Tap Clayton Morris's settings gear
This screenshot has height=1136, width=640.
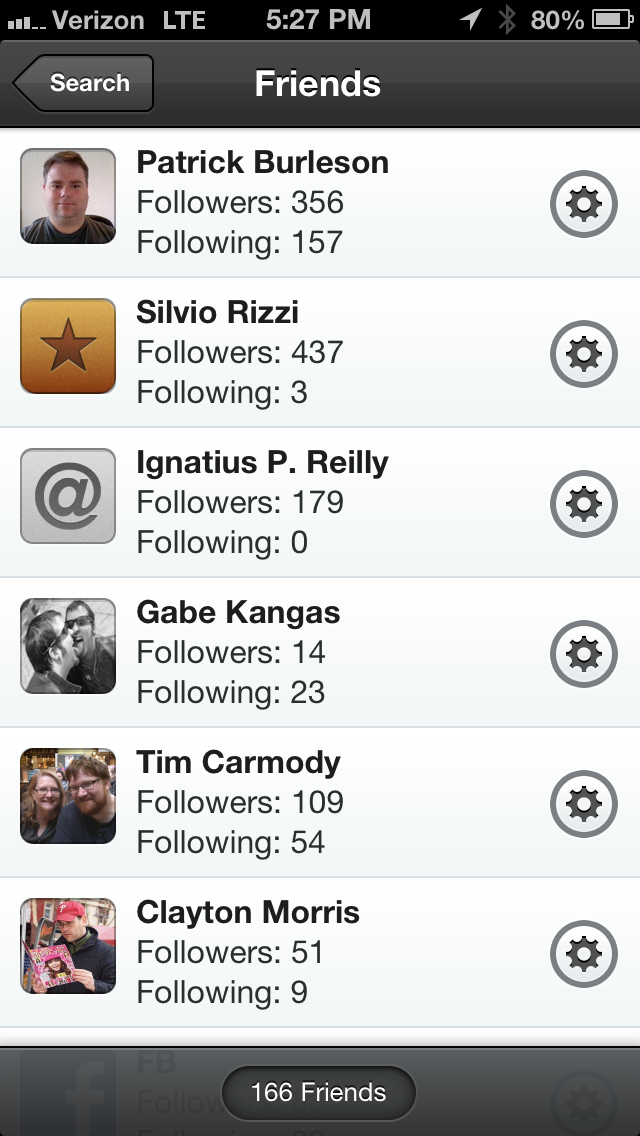click(x=583, y=953)
